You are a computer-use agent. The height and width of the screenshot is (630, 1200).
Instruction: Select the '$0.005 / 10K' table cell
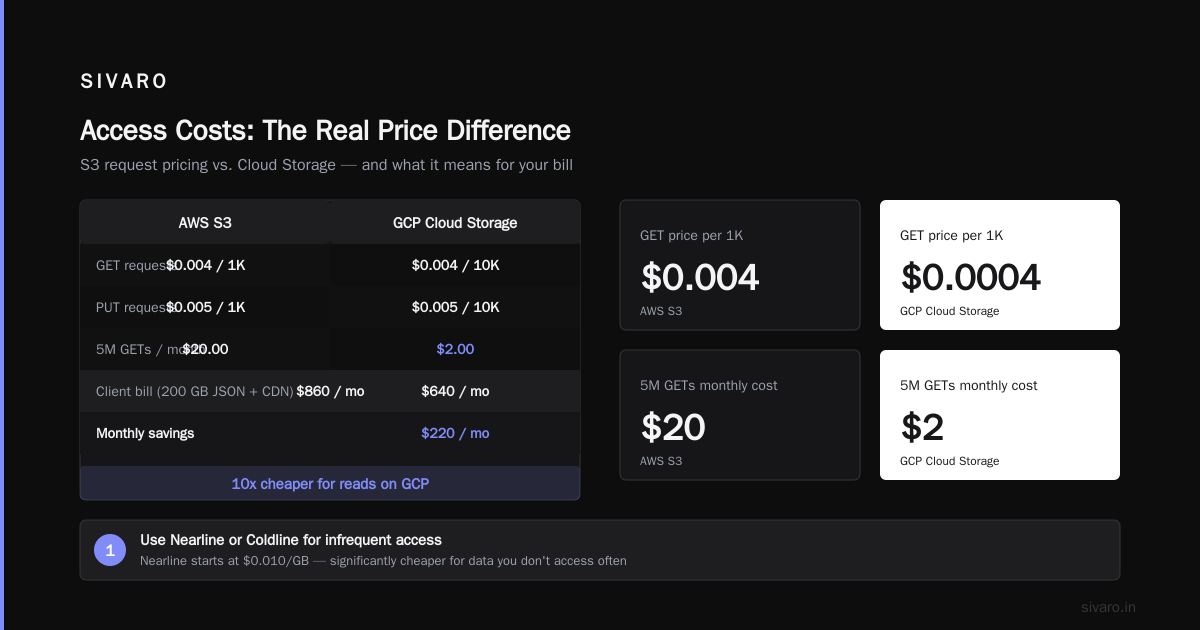click(x=455, y=307)
